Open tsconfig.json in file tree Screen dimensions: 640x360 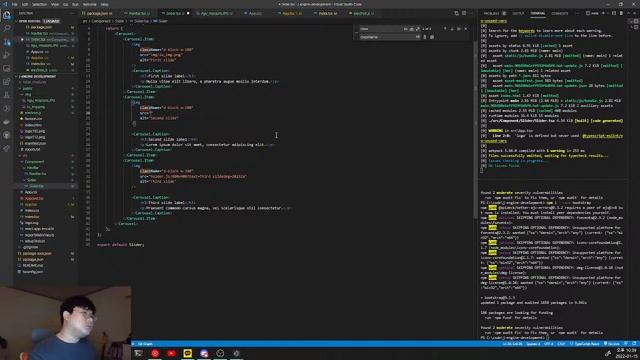point(33,271)
